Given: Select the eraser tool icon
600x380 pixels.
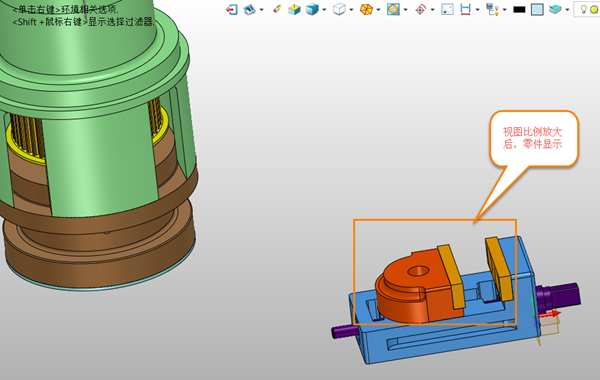Looking at the screenshot, I should (277, 9).
